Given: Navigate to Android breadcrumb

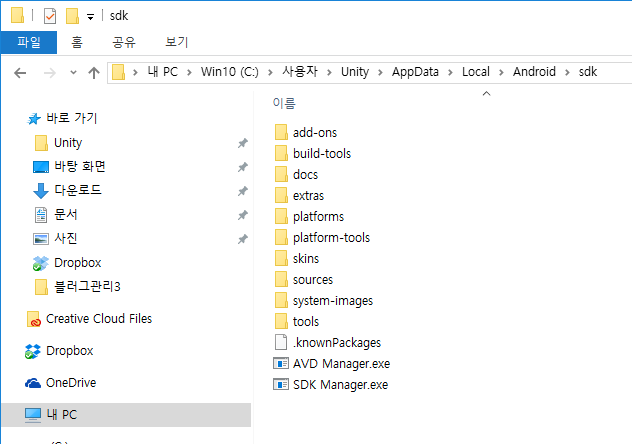Looking at the screenshot, I should pos(534,72).
